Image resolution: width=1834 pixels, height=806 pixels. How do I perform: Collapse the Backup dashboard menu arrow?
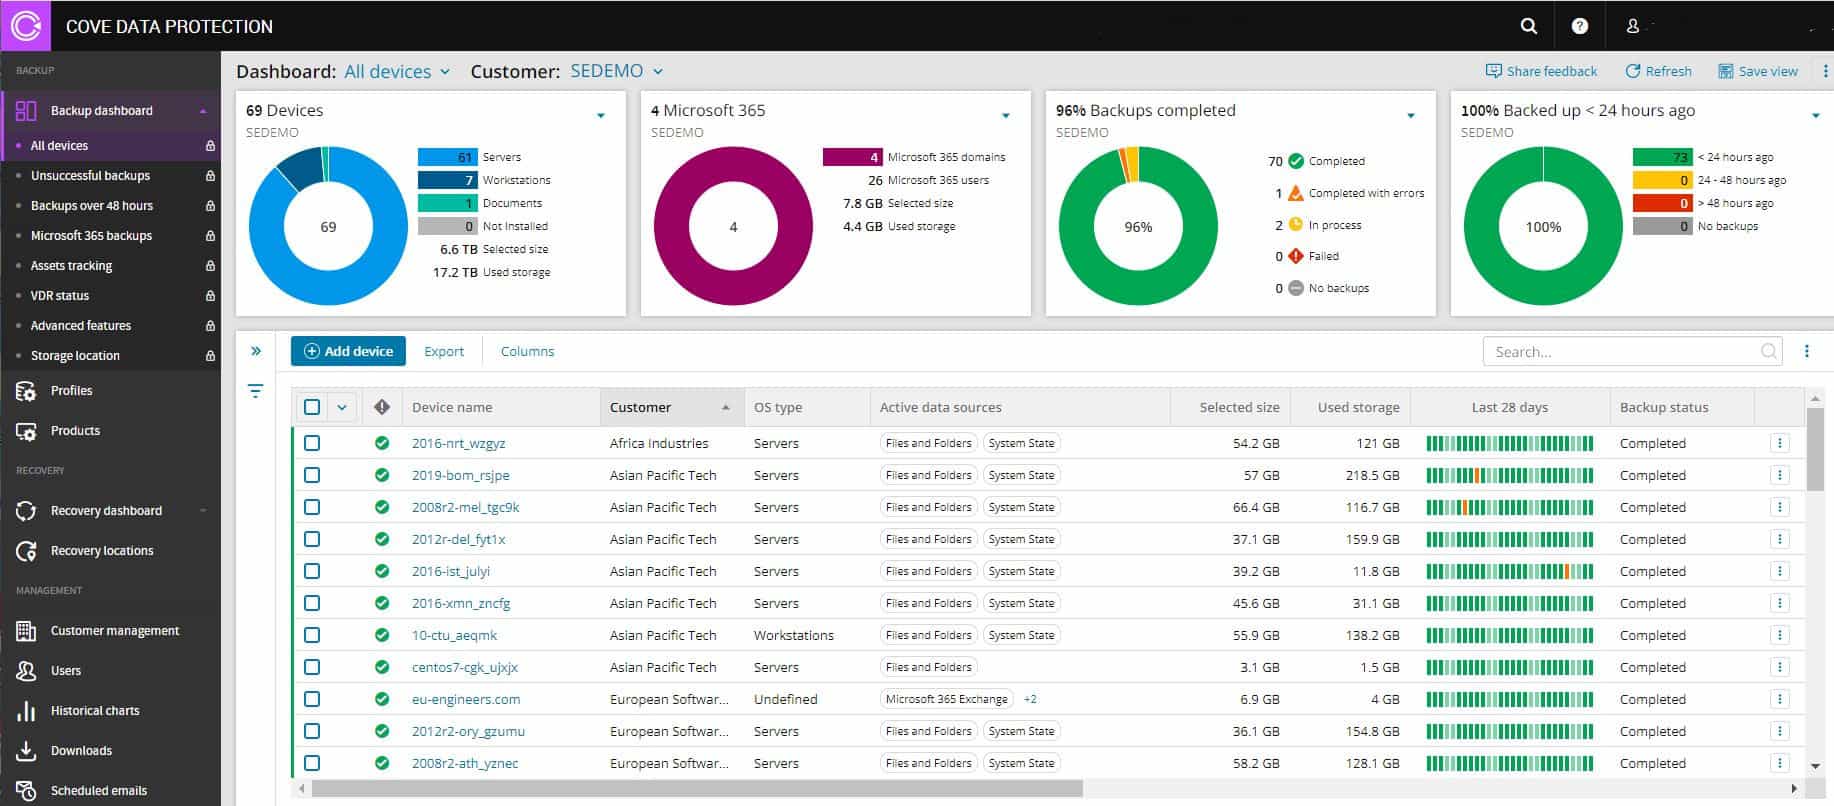(203, 111)
